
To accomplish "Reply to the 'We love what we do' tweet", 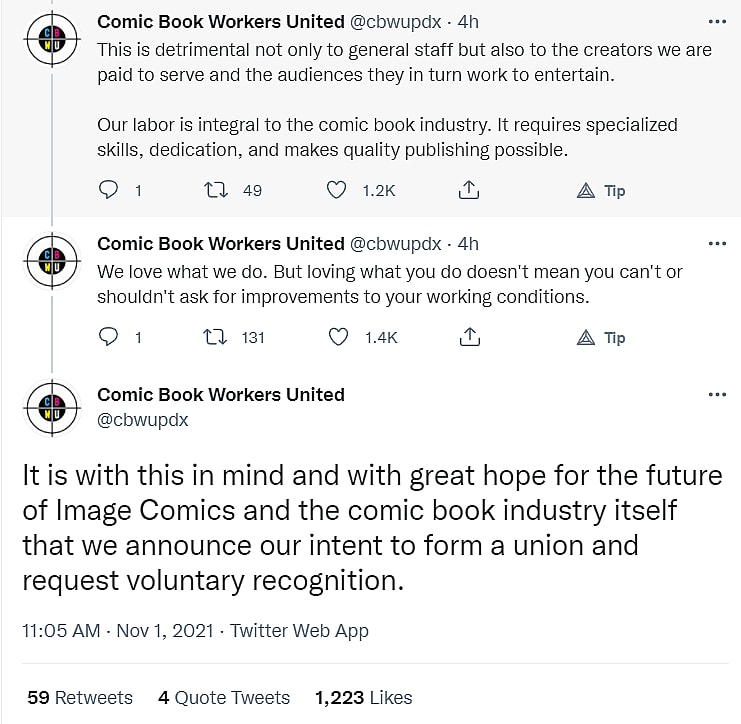I will [110, 338].
